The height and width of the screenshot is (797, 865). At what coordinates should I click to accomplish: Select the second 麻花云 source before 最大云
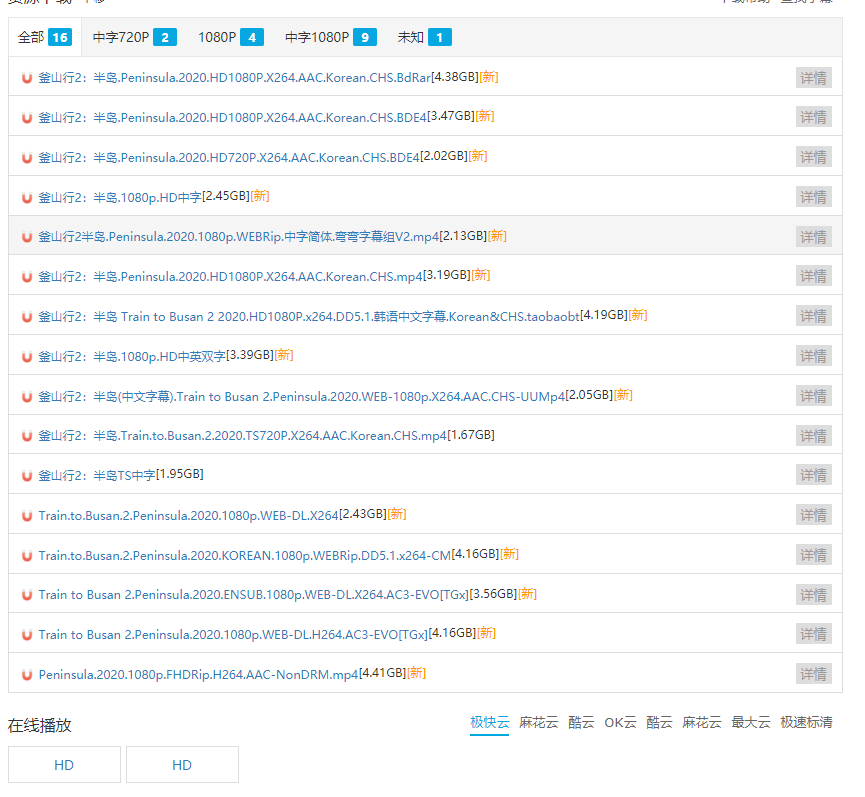(x=702, y=723)
